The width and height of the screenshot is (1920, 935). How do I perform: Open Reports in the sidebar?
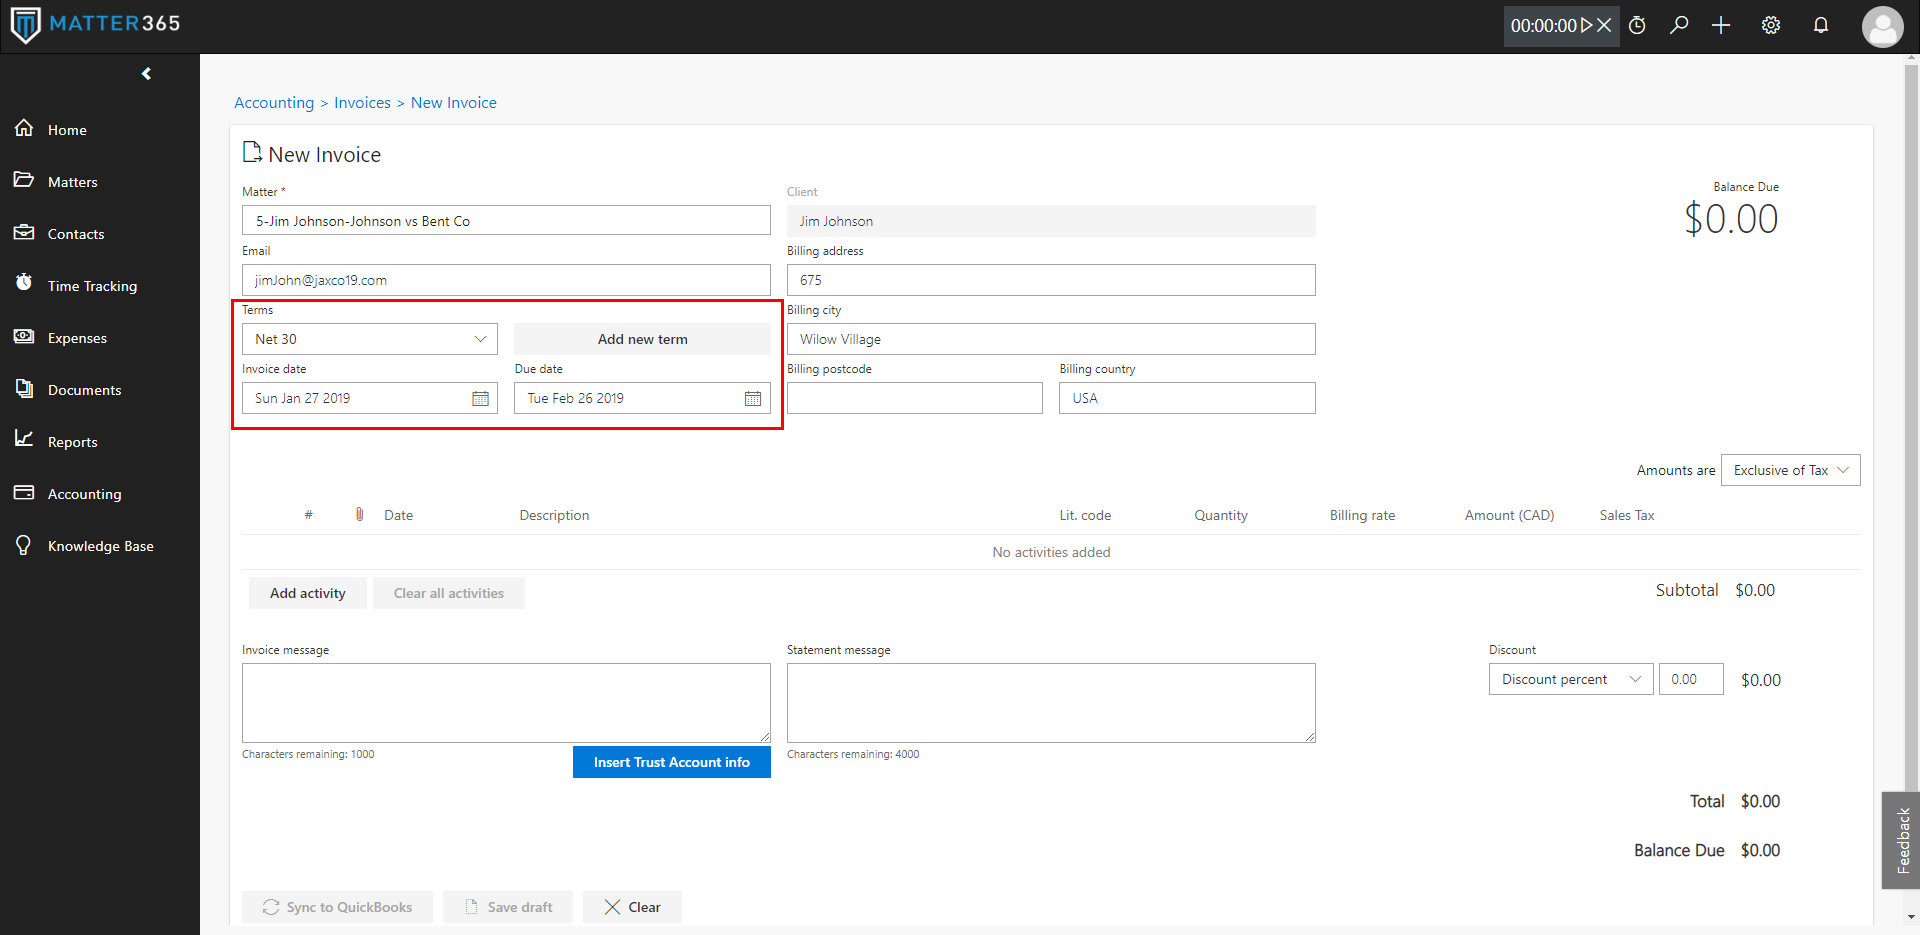coord(72,442)
